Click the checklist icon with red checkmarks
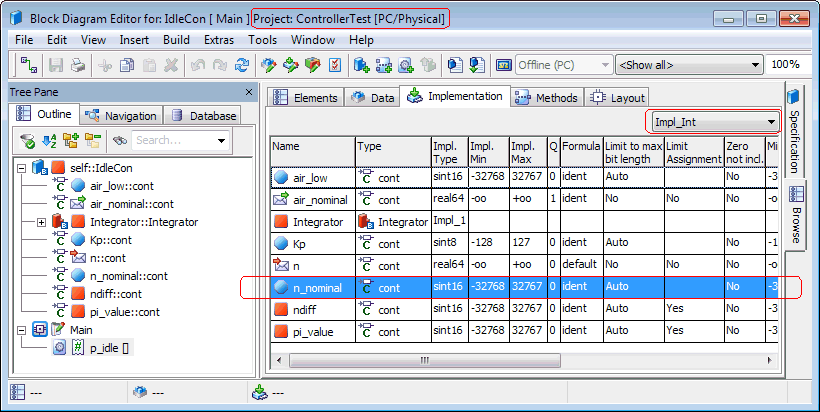820x412 pixels. point(335,65)
